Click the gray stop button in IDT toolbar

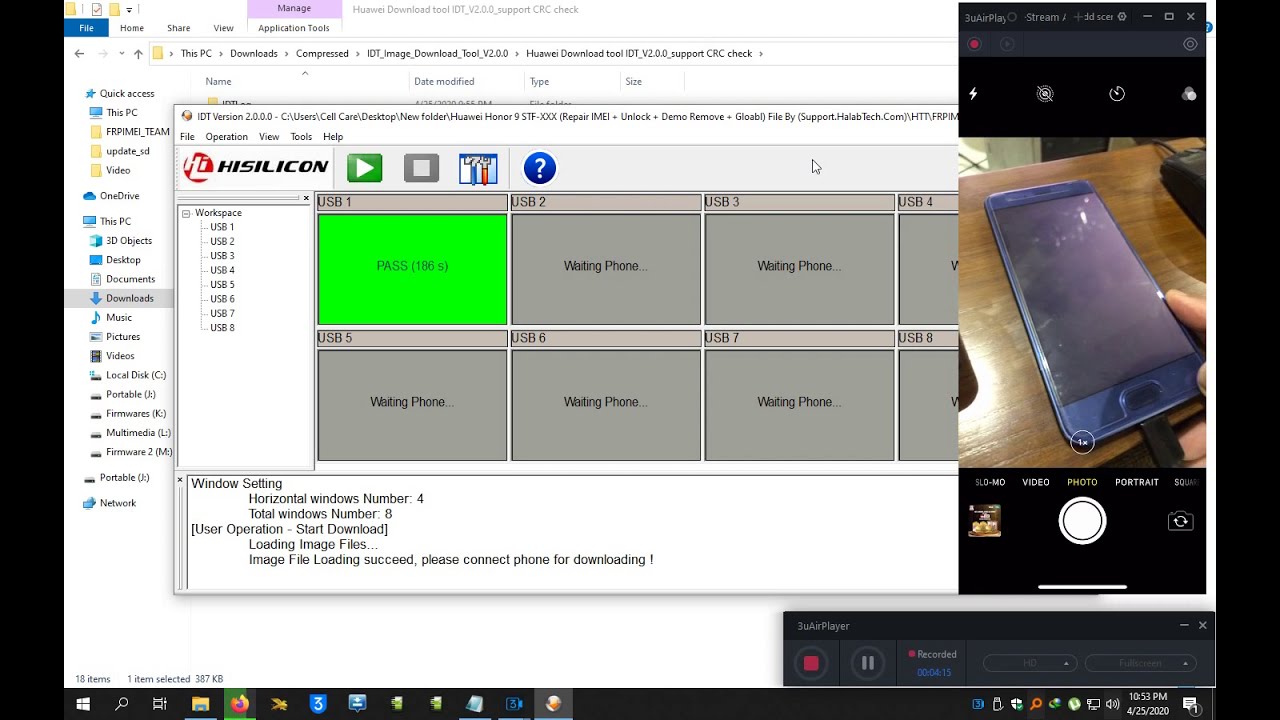[421, 168]
